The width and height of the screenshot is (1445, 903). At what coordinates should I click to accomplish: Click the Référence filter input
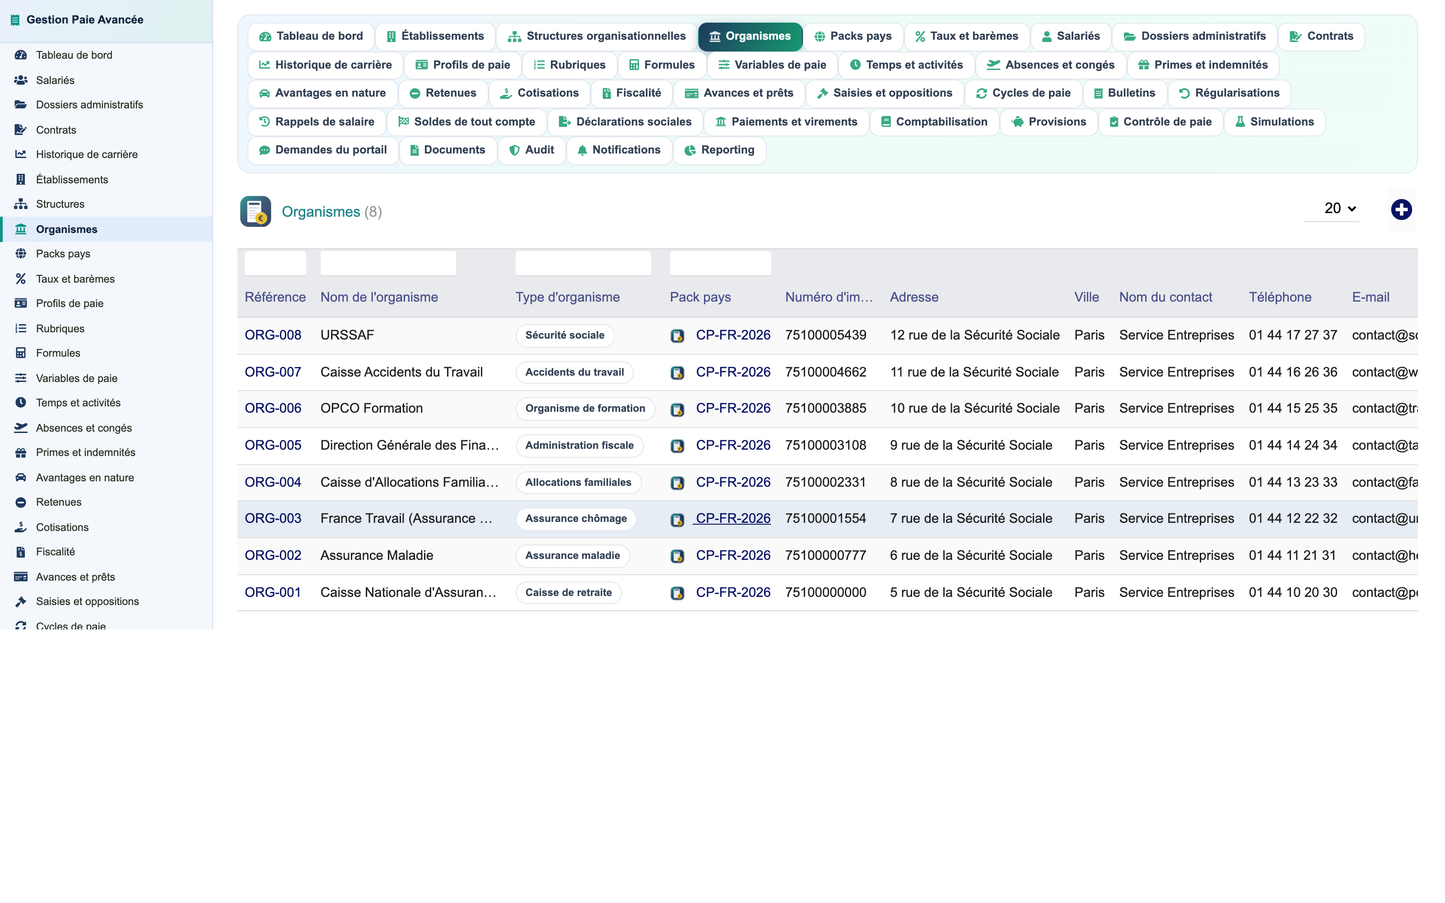(x=275, y=263)
